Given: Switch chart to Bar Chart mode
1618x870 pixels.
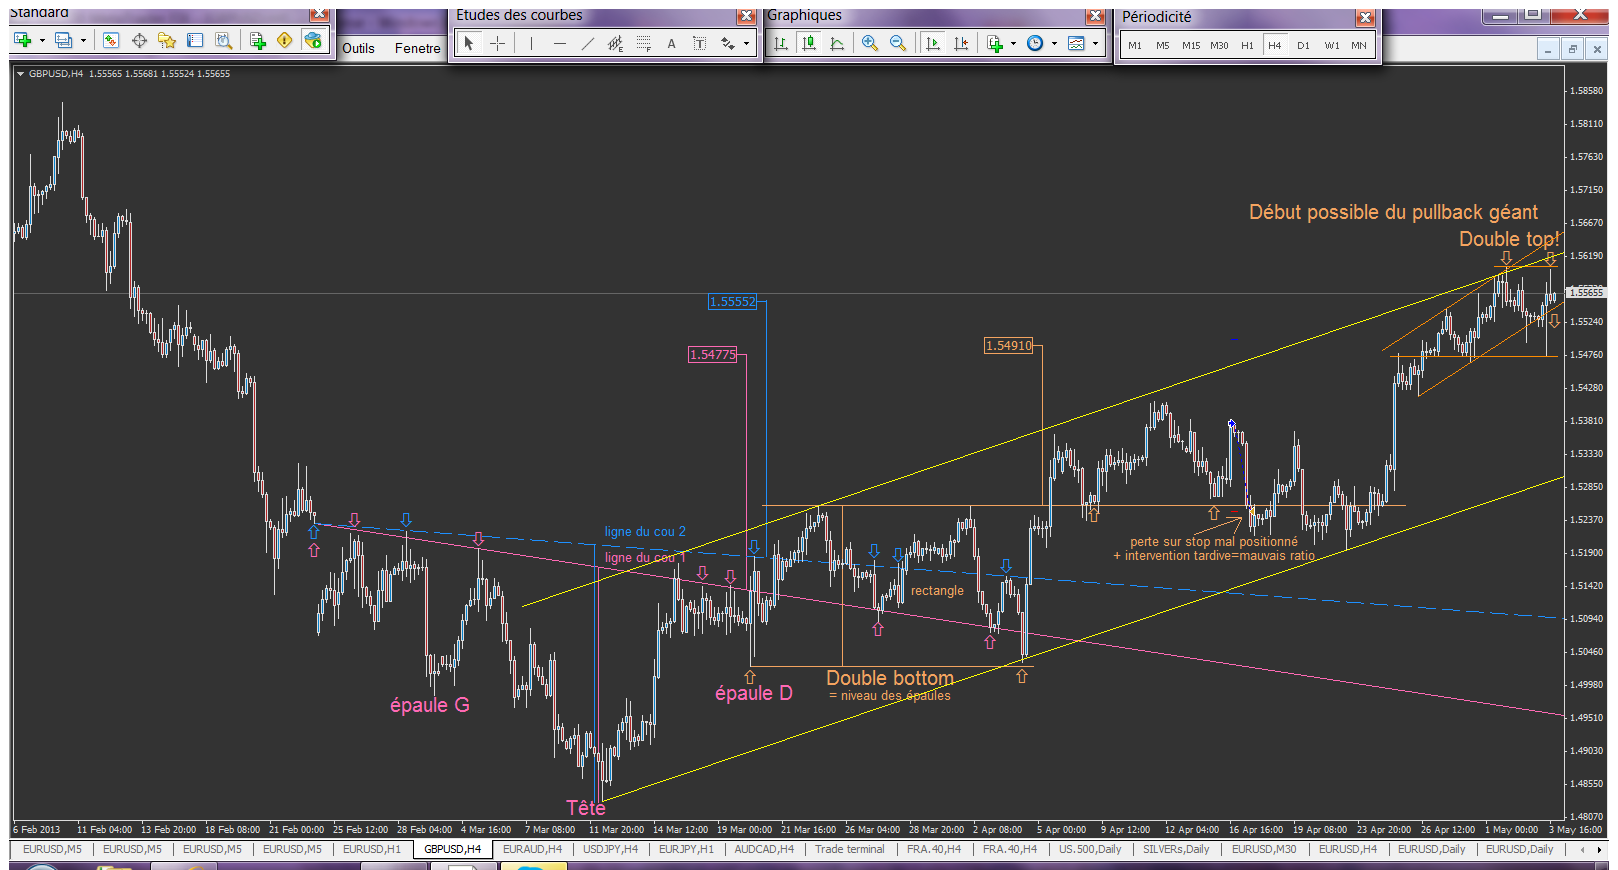Looking at the screenshot, I should tap(781, 43).
